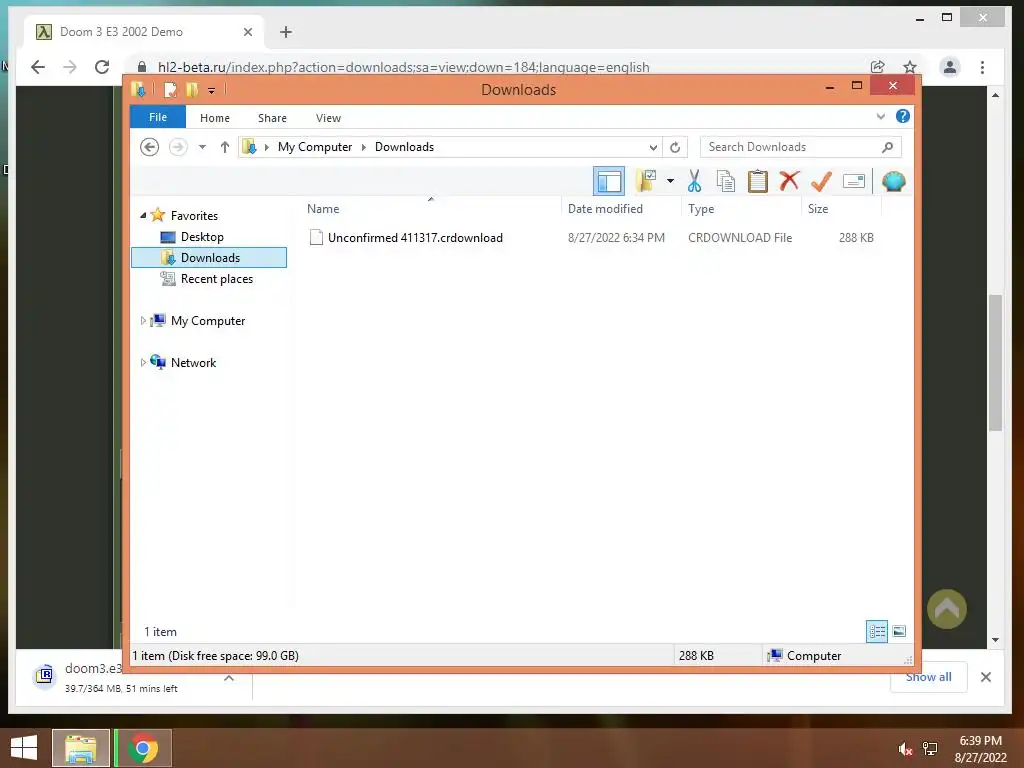Click the quick access new folder icon

click(191, 89)
